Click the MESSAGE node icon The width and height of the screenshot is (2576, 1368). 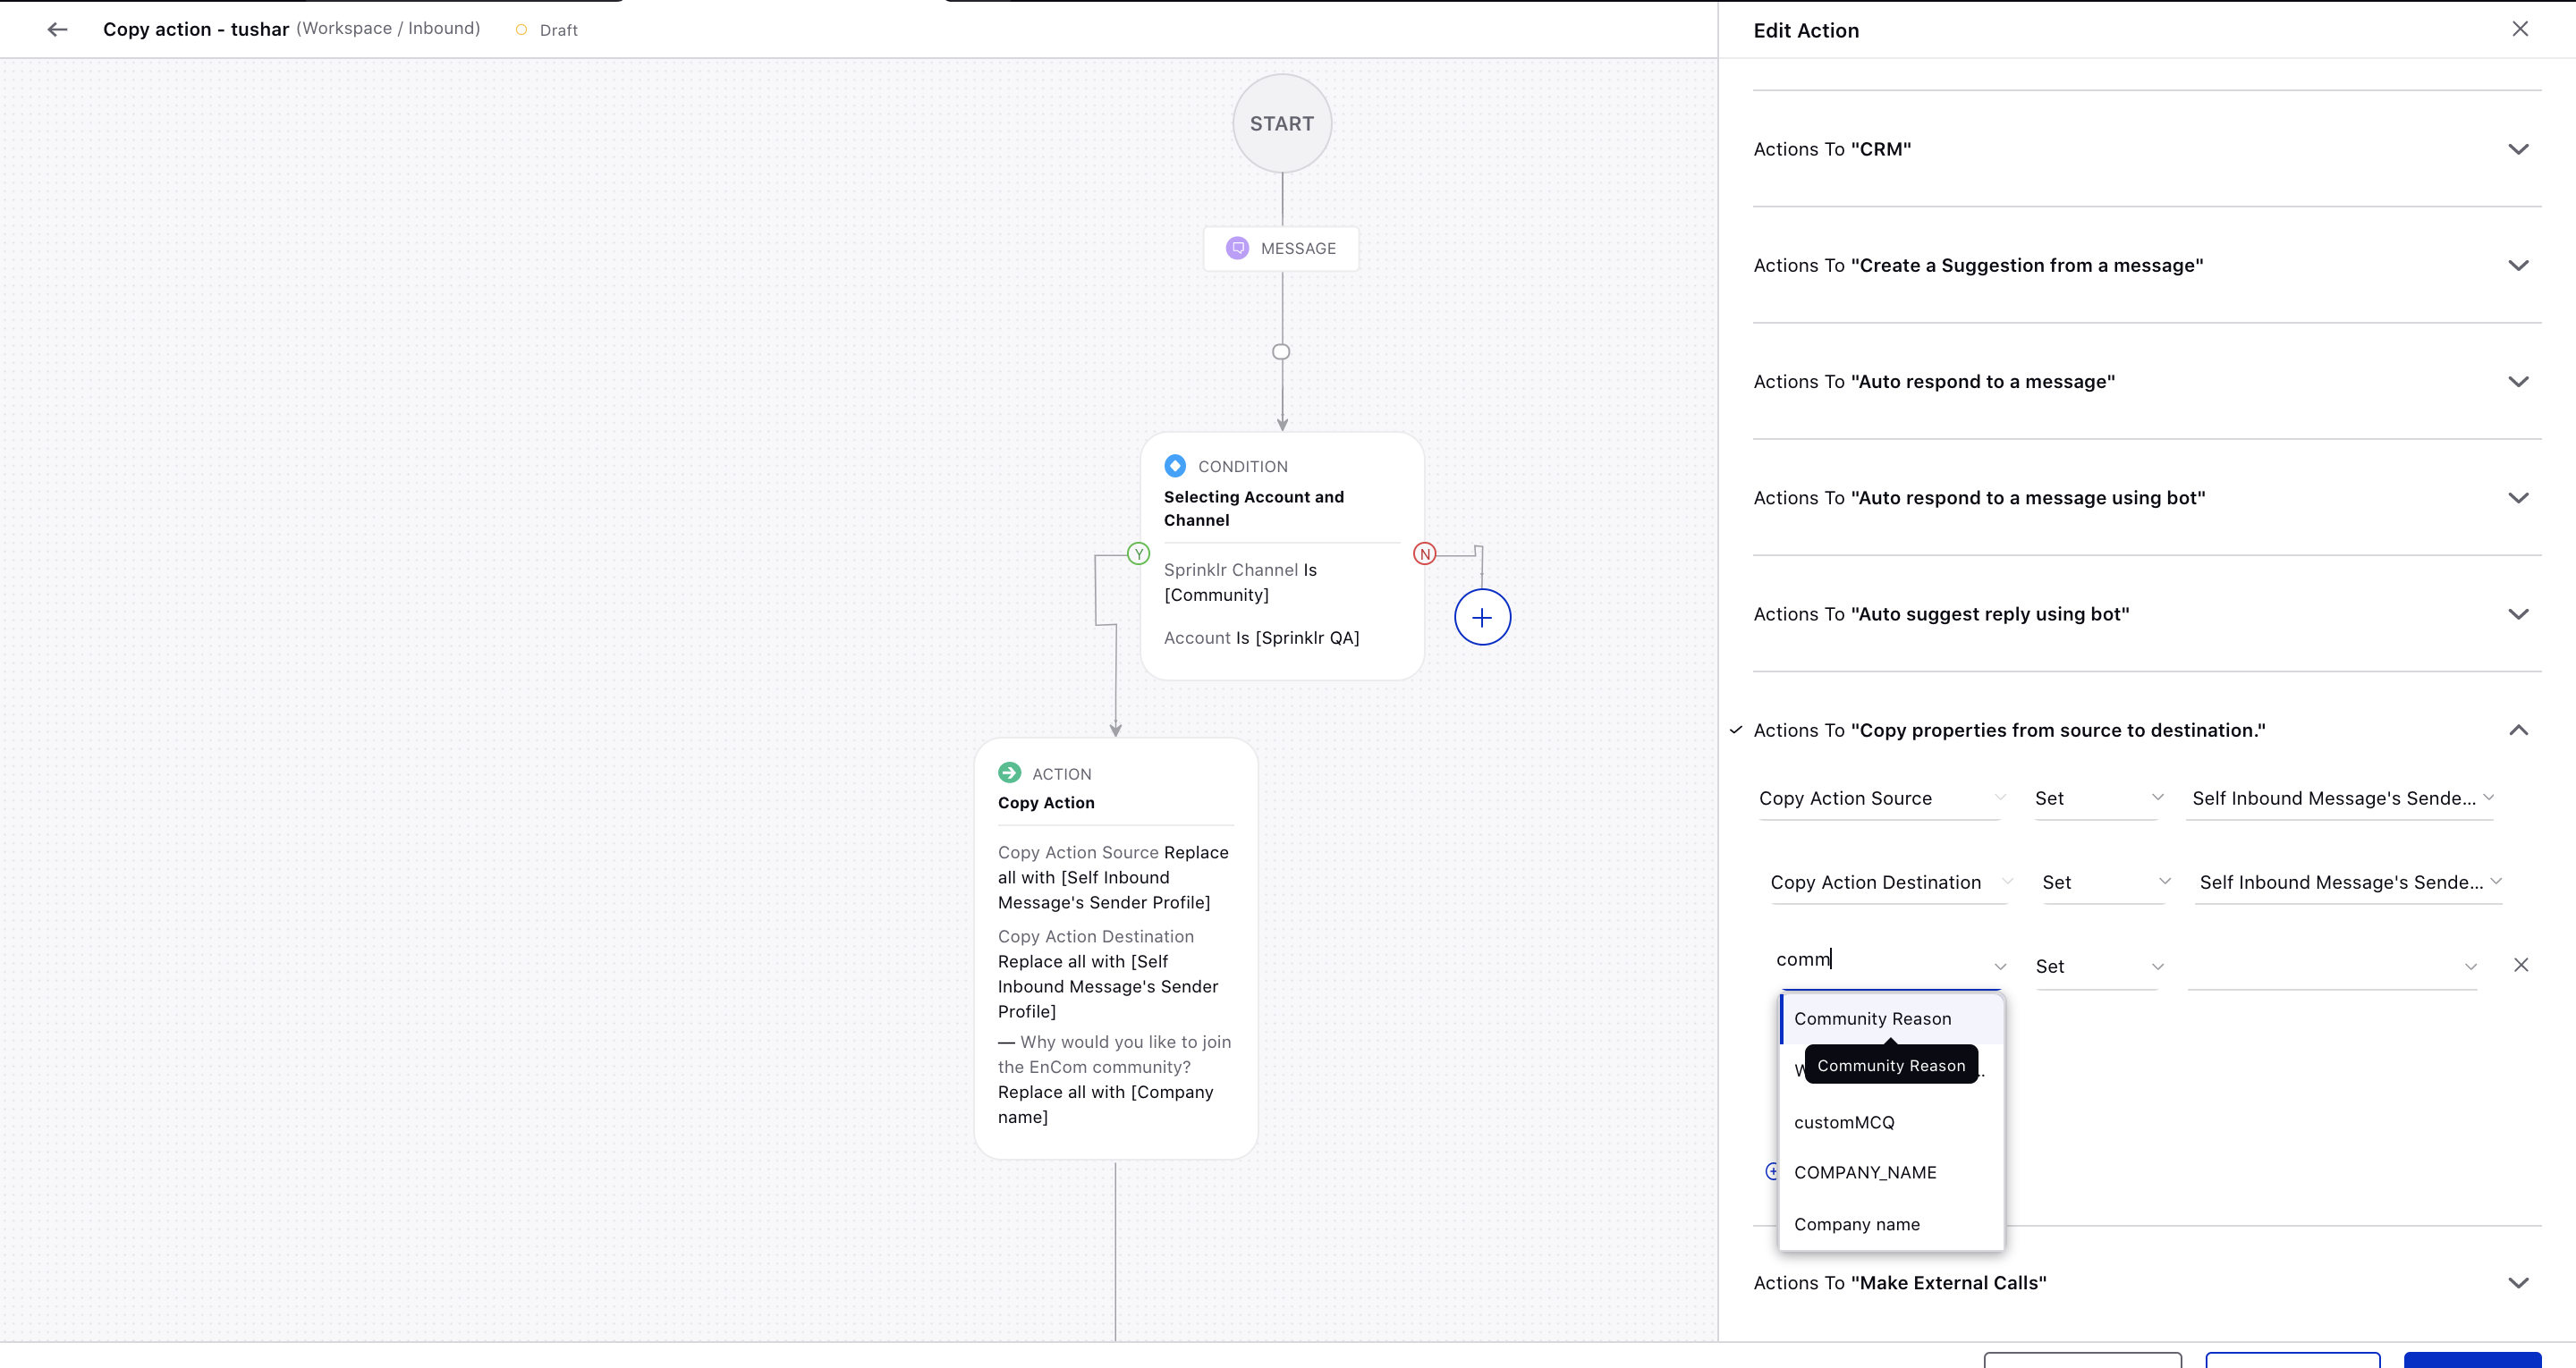click(1237, 247)
